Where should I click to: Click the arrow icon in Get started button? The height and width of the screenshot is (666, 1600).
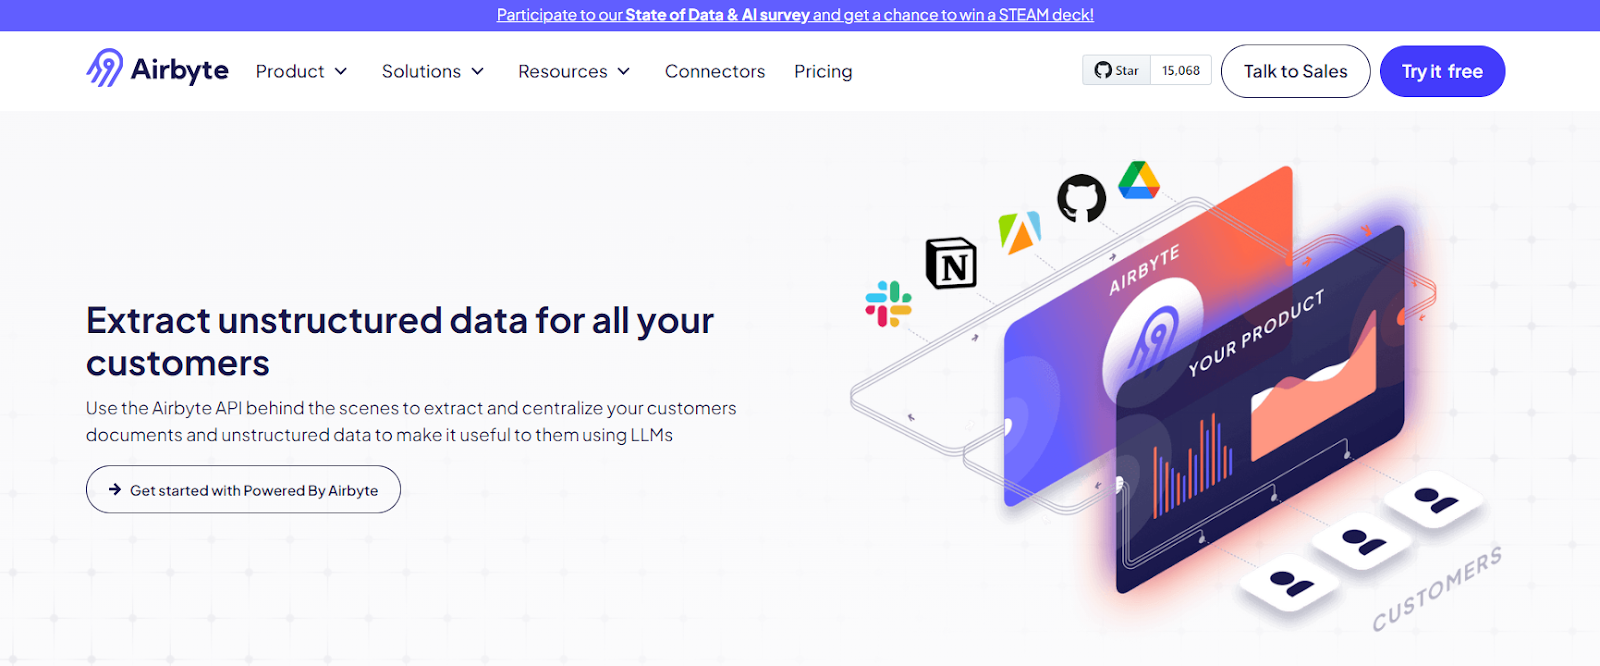tap(115, 490)
